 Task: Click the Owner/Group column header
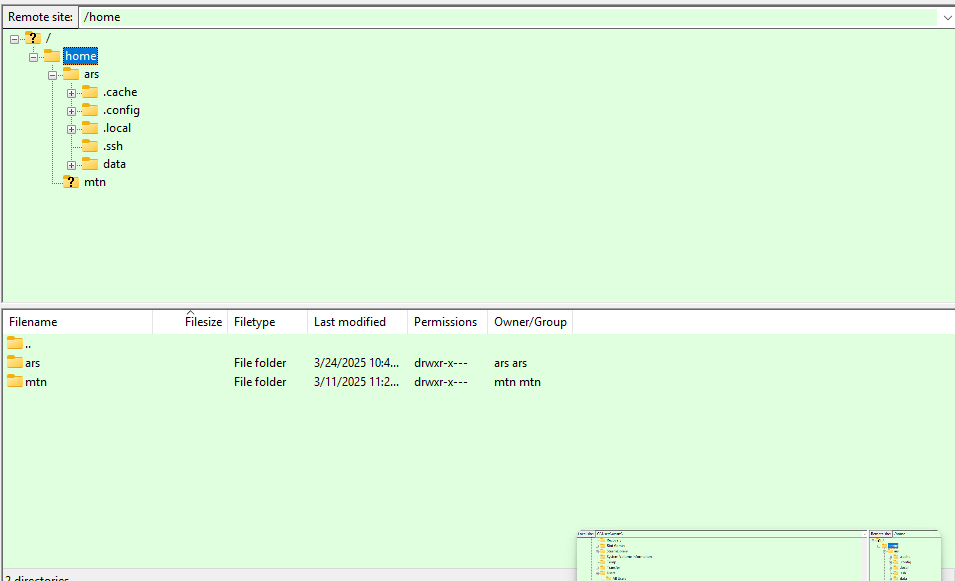coord(530,322)
